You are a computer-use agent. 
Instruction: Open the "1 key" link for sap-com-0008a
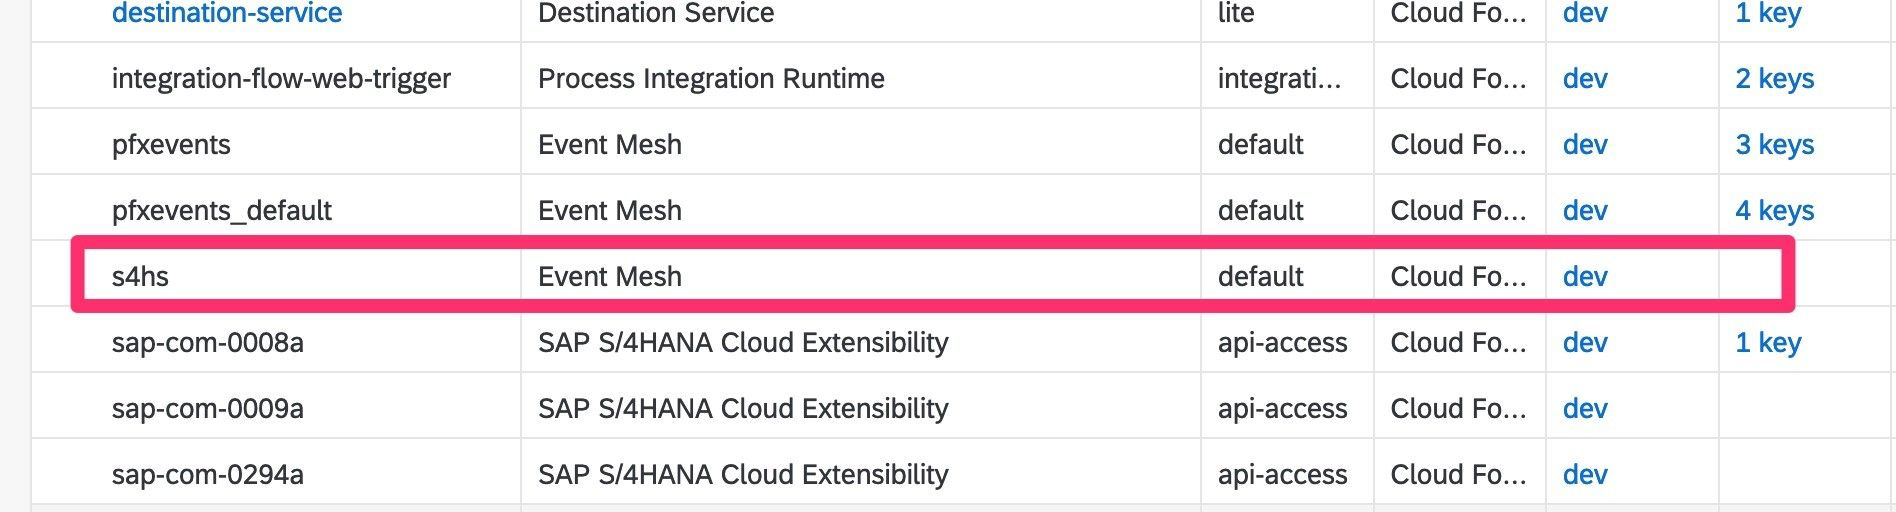[1767, 343]
